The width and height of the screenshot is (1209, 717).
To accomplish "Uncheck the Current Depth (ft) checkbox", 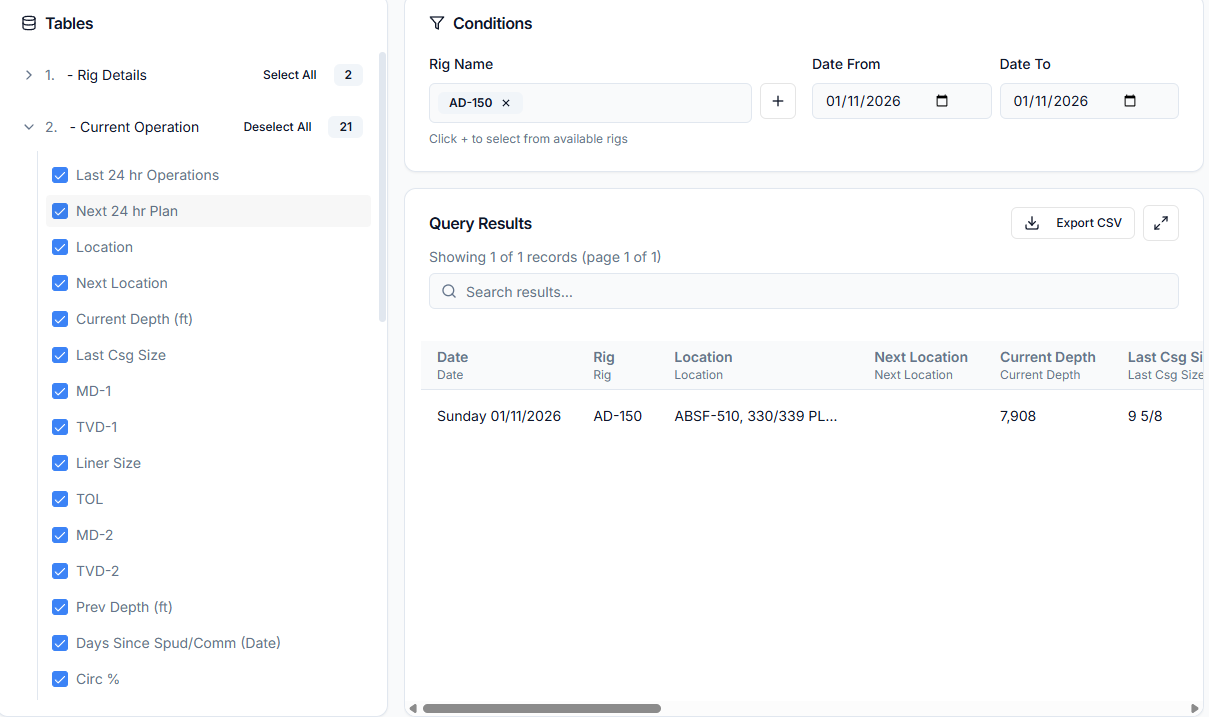I will (59, 319).
